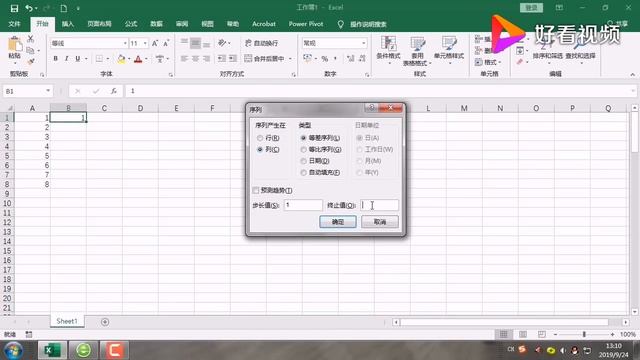This screenshot has width=640, height=360.
Task: Cut the selection with scissors icon
Action: click(31, 39)
